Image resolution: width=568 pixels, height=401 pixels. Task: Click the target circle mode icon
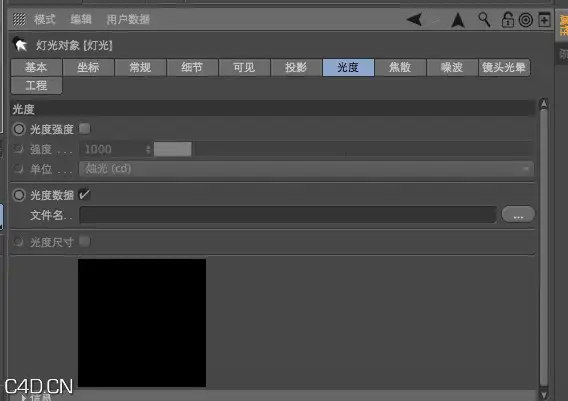[526, 20]
